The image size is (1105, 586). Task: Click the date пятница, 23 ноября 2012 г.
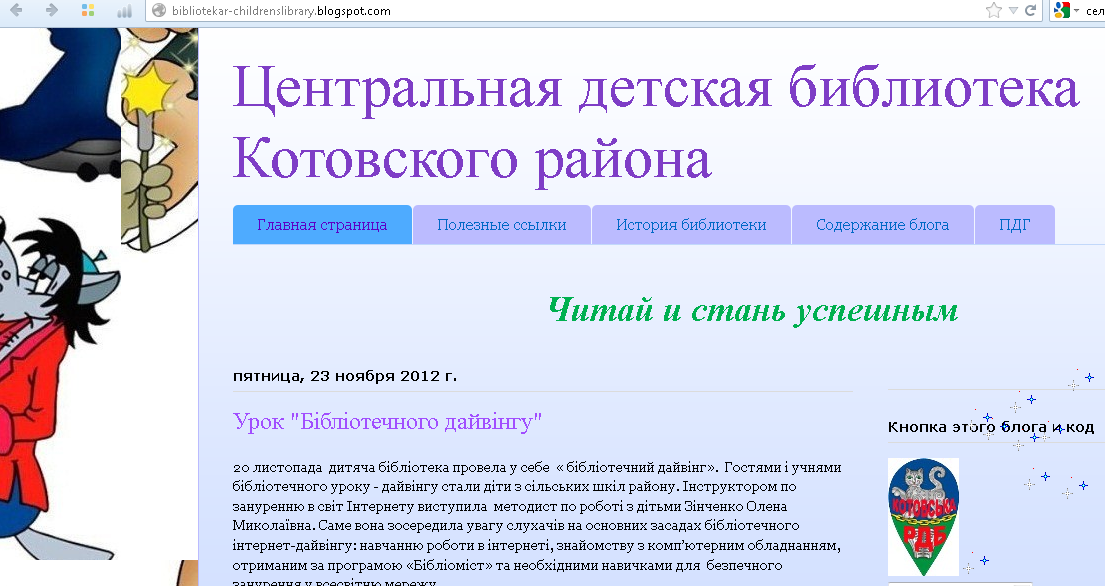[x=345, y=376]
